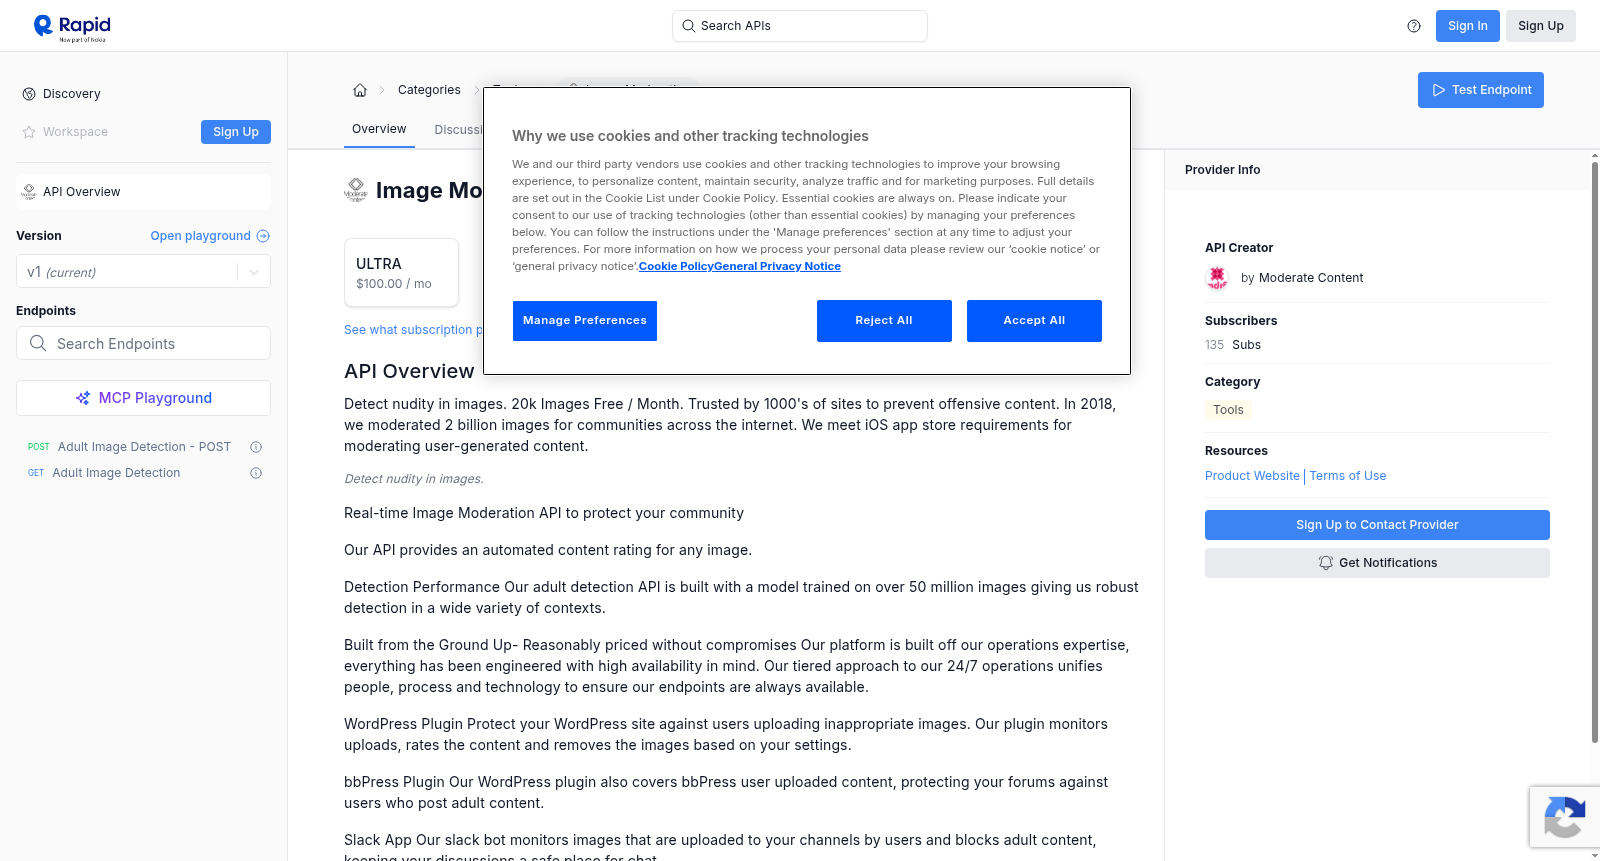Open the MCP Playground button
The width and height of the screenshot is (1600, 861).
click(143, 398)
